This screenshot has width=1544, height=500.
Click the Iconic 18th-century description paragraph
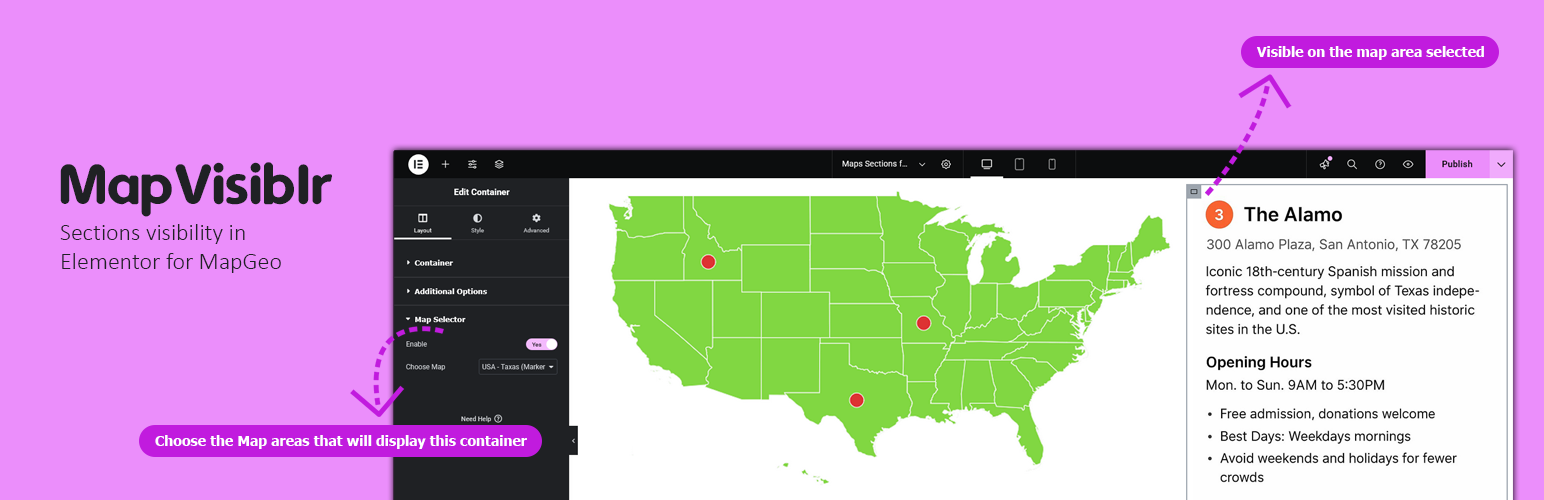click(x=1342, y=300)
